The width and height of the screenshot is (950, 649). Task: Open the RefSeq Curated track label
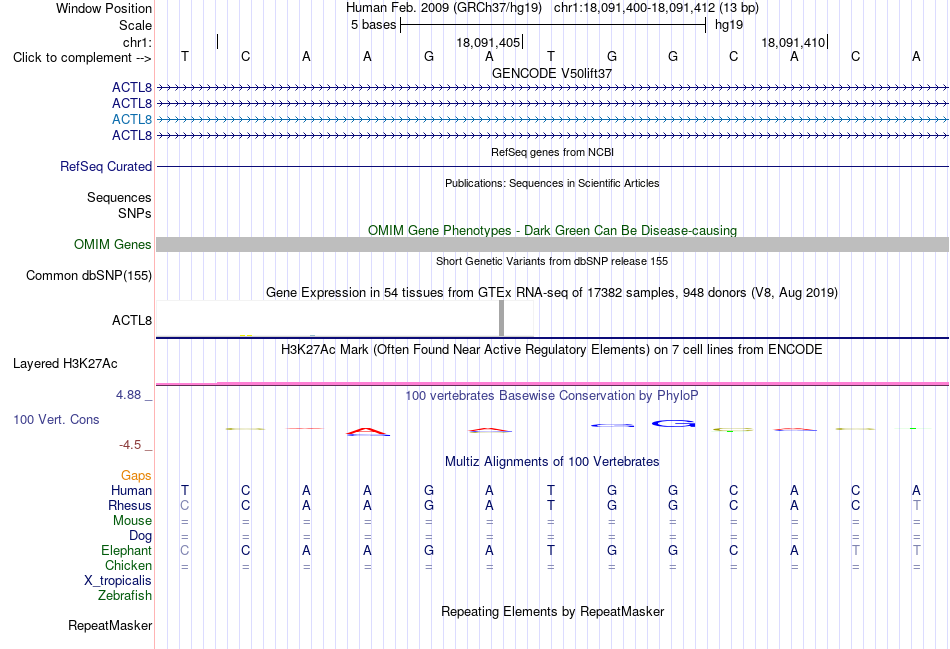[106, 166]
